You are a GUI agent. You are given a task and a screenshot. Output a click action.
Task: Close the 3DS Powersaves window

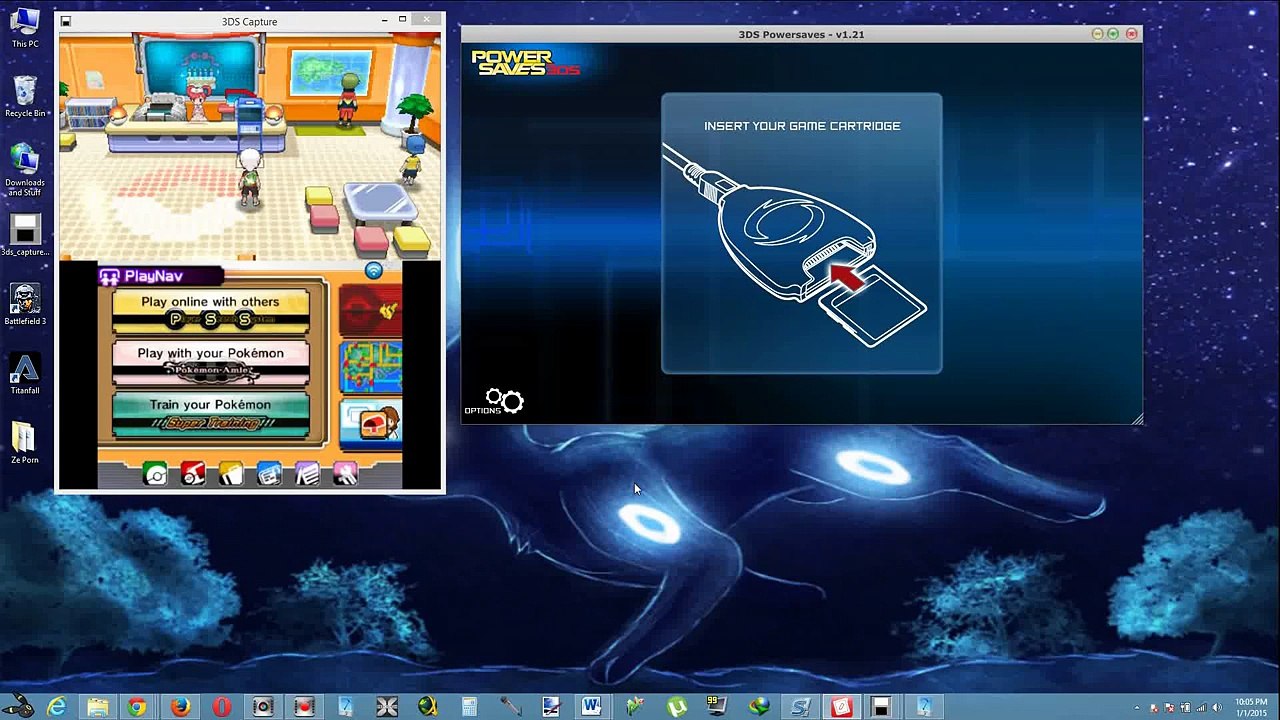click(1132, 34)
